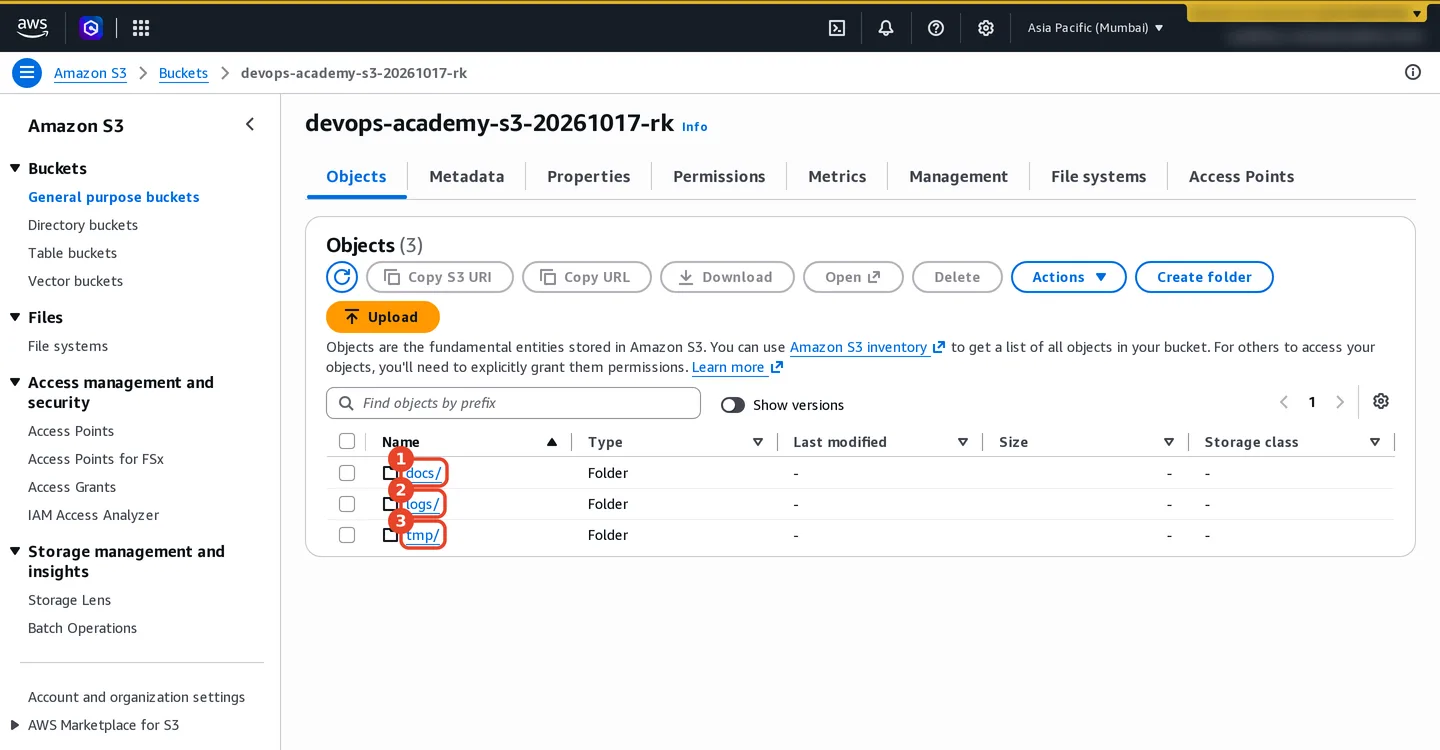Open the Actions dropdown
This screenshot has width=1440, height=750.
(1069, 277)
